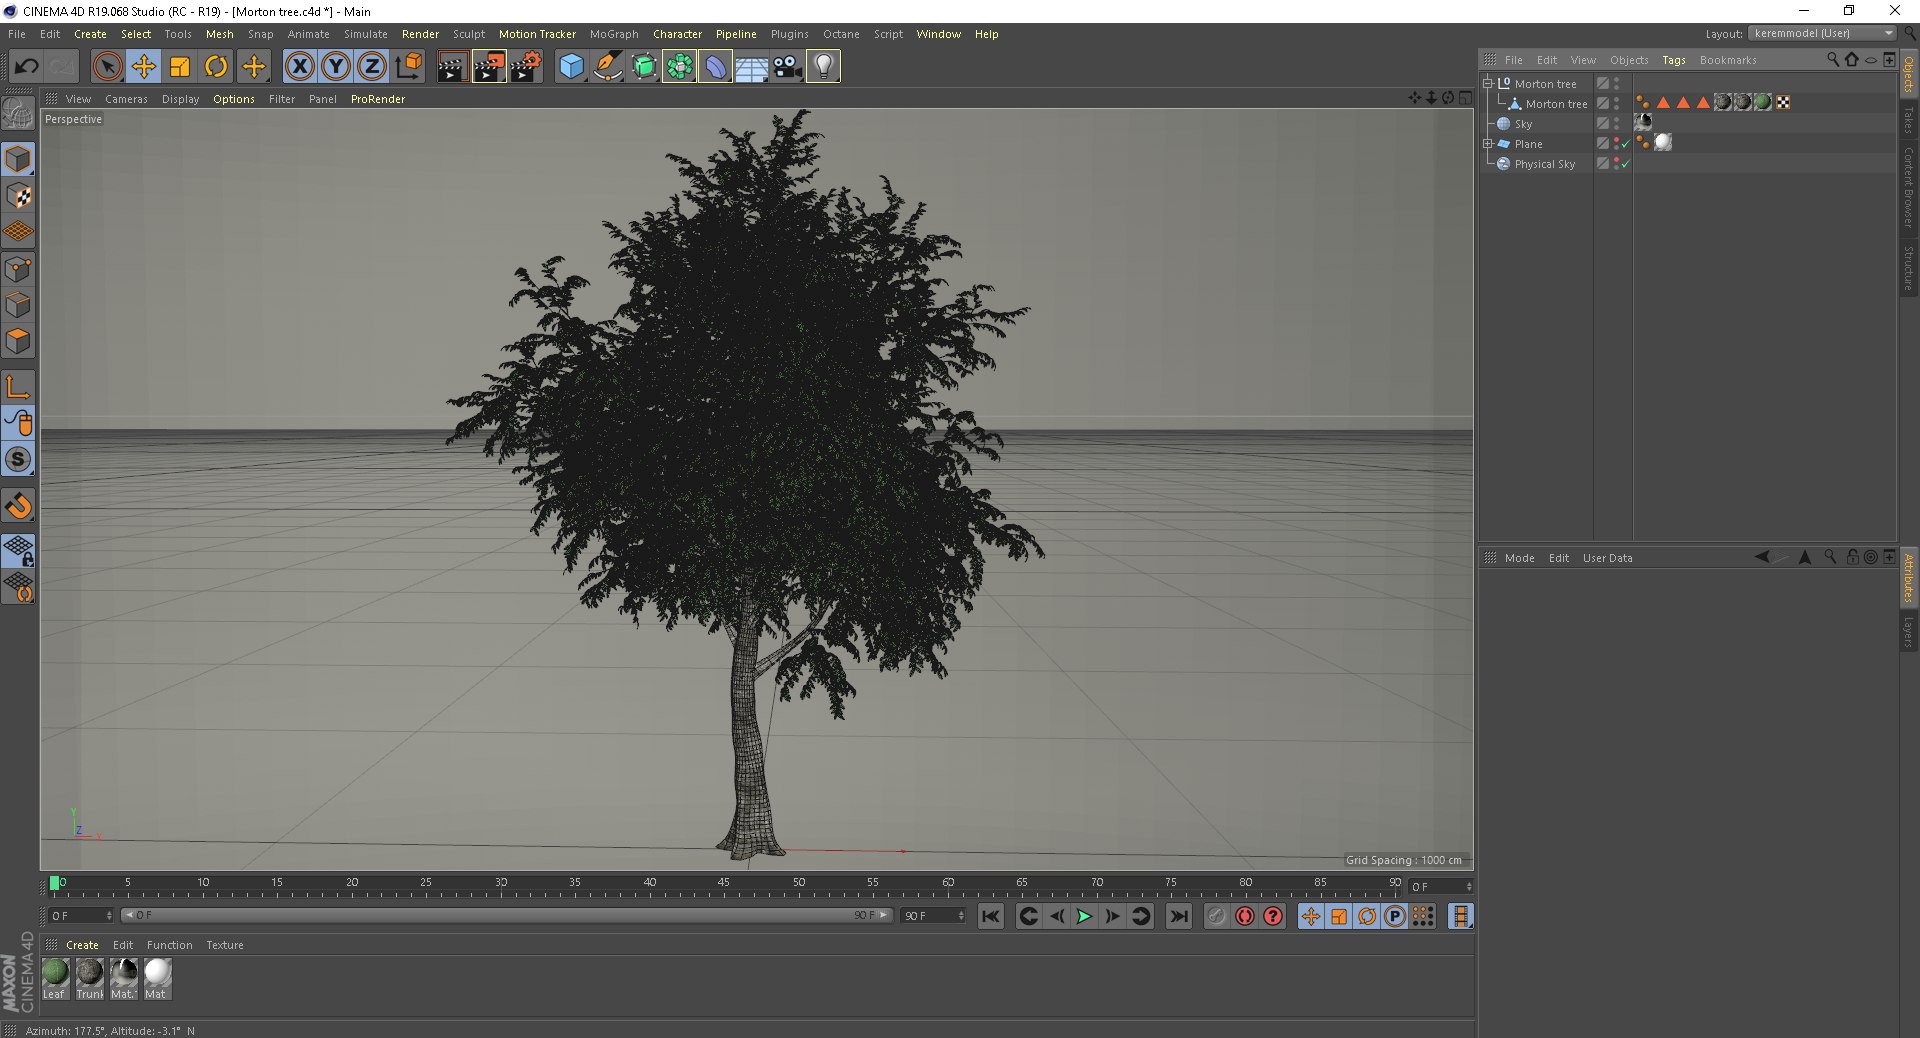Open Render to Picture Viewer icon
The width and height of the screenshot is (1920, 1038).
[489, 67]
